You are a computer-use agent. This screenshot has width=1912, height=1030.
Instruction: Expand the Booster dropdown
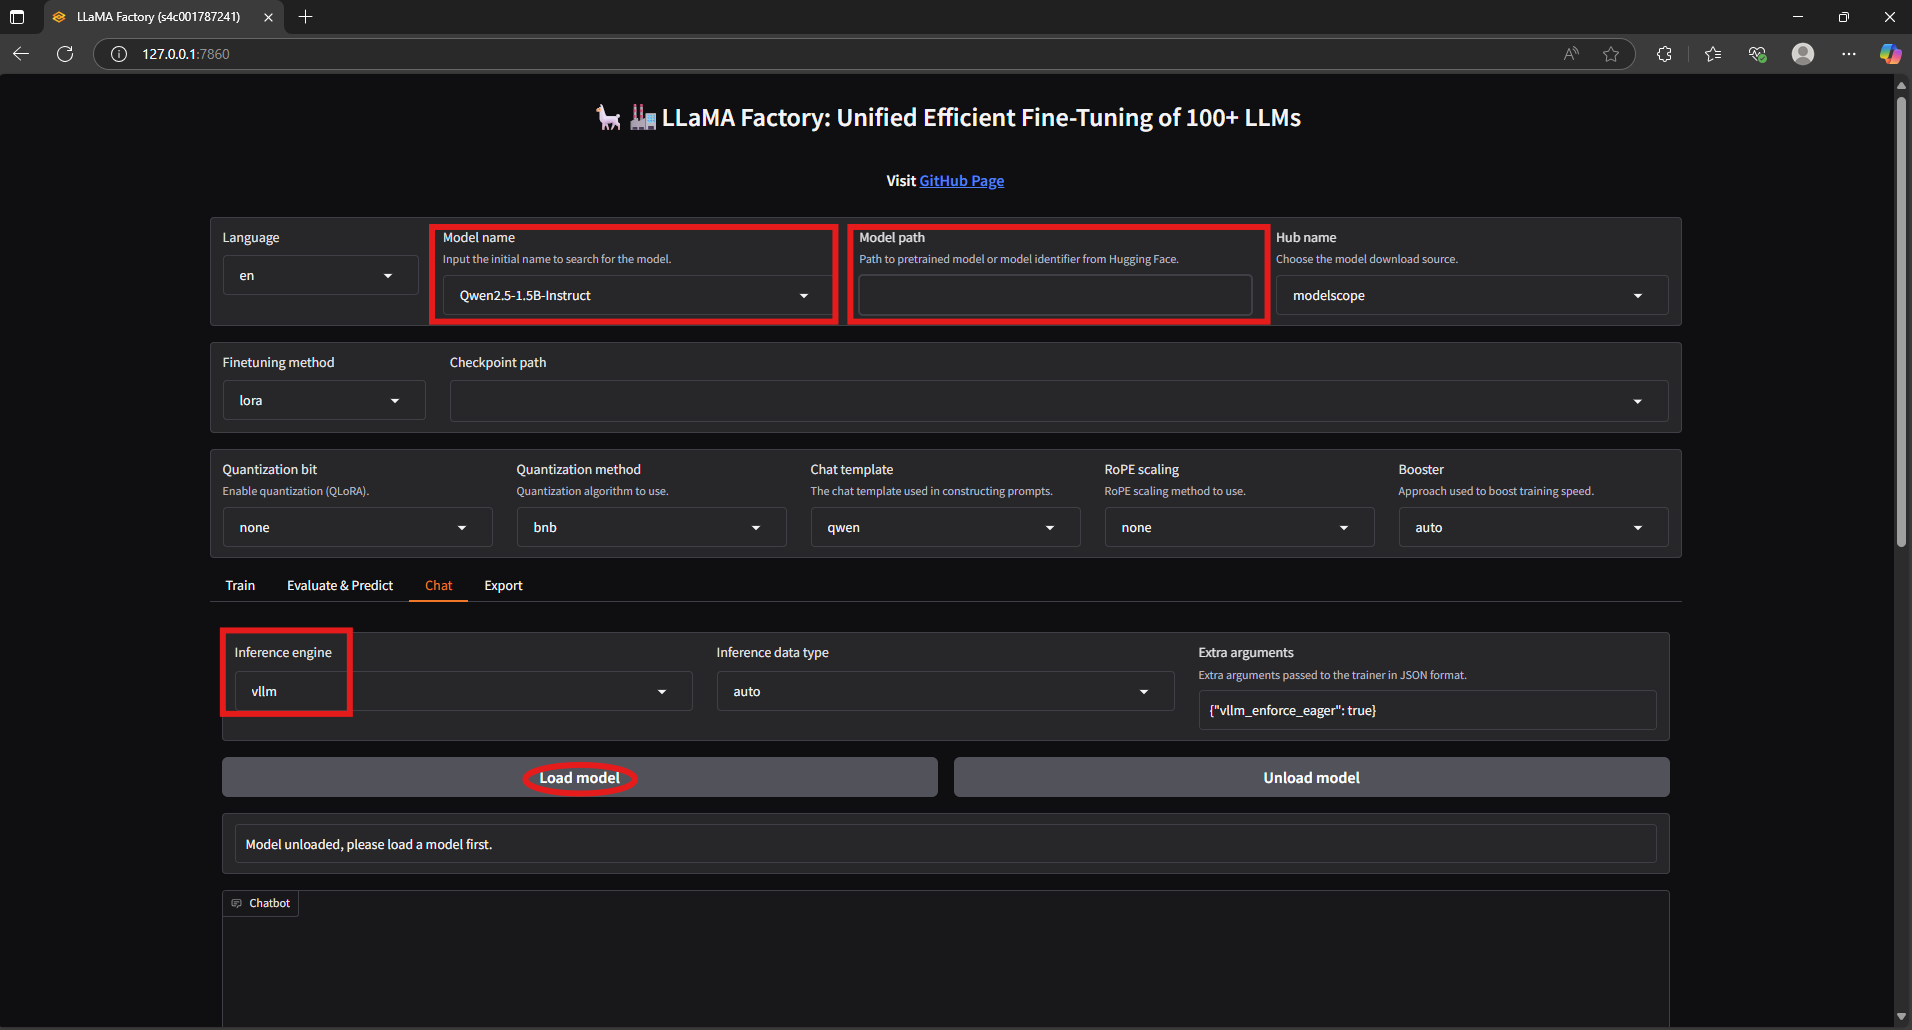point(1533,528)
